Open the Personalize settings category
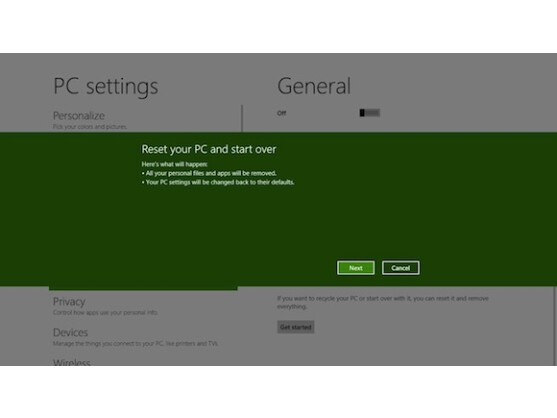 tap(79, 115)
